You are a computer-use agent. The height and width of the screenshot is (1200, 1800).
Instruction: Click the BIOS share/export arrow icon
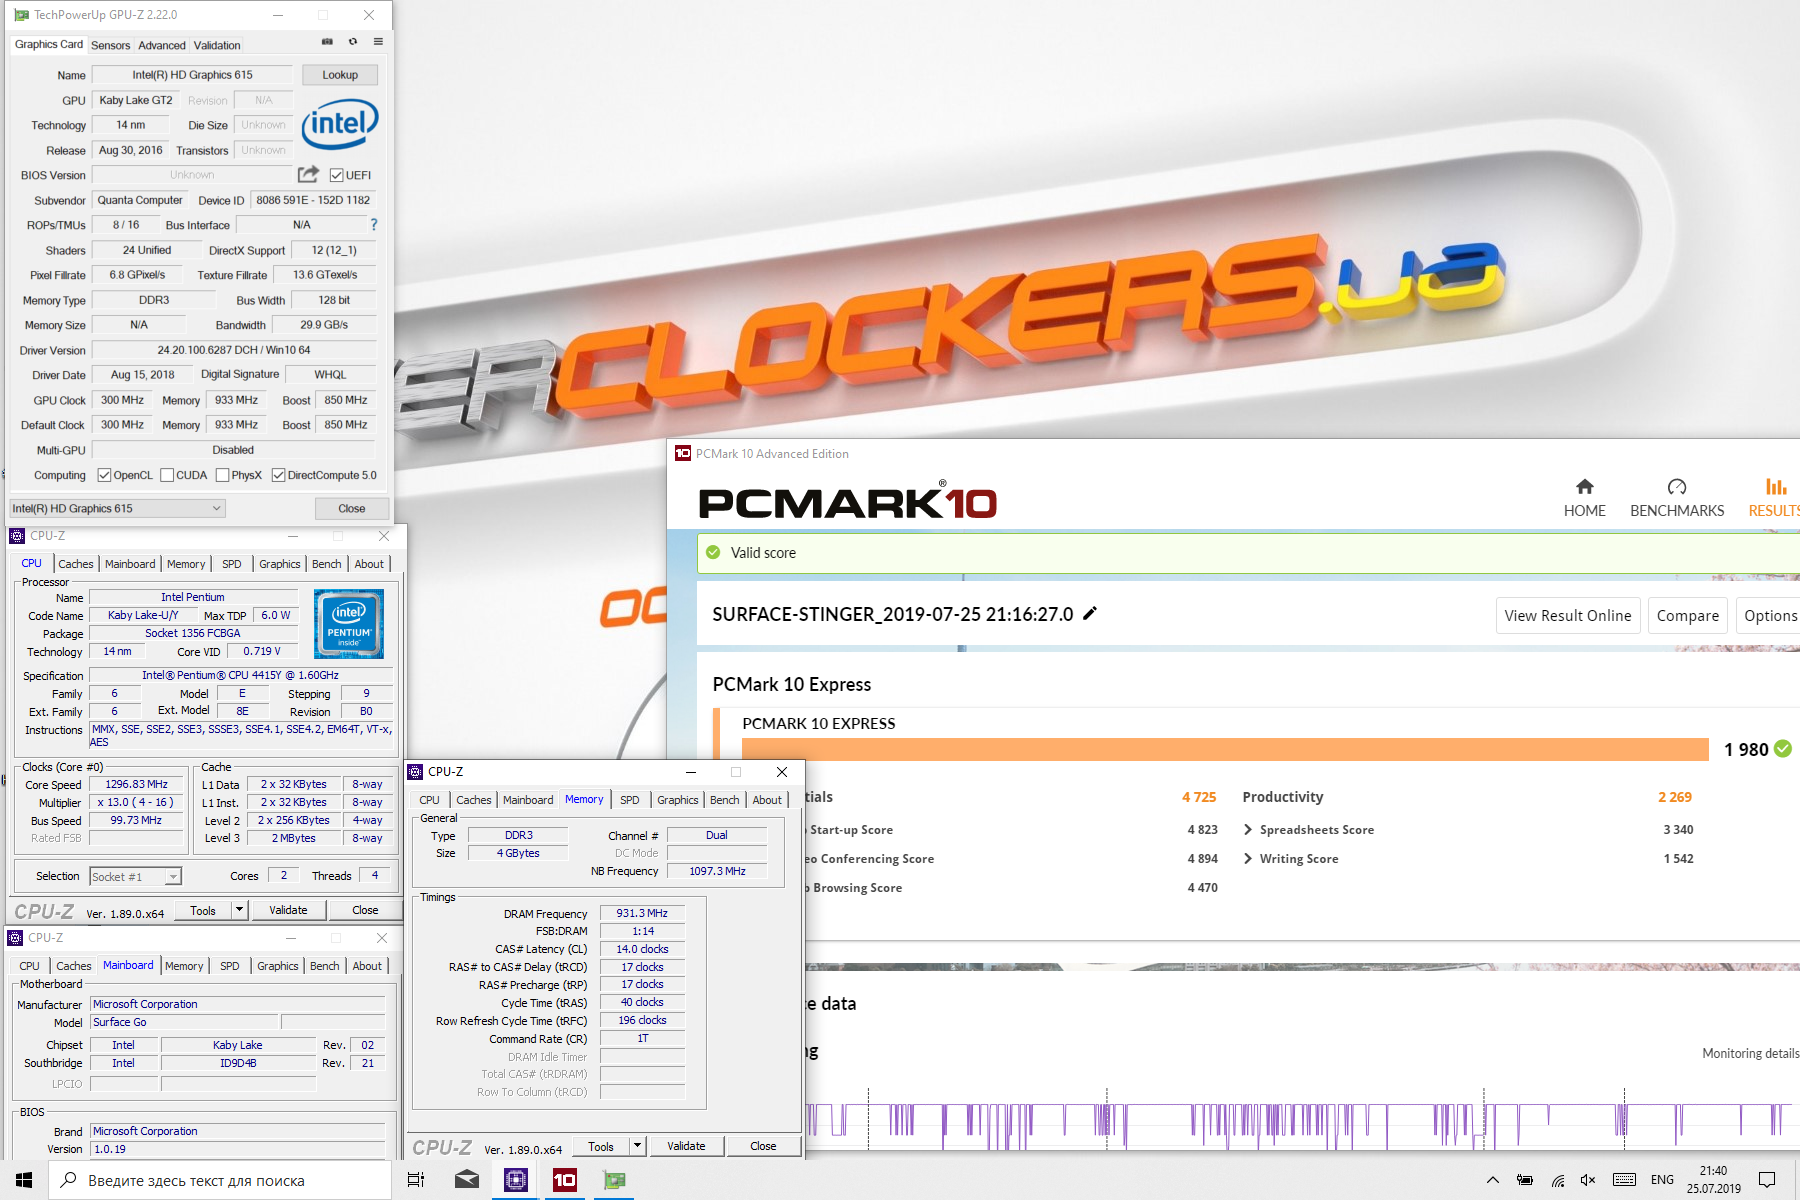[x=308, y=174]
